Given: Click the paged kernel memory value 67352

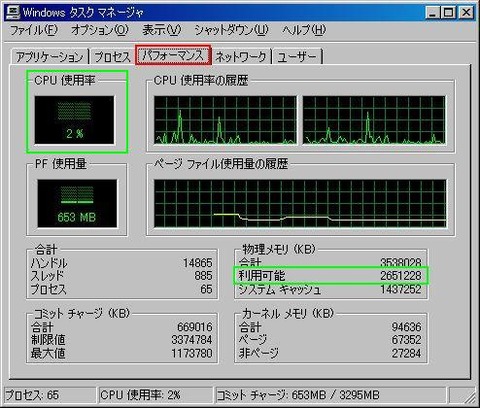Looking at the screenshot, I should (407, 340).
